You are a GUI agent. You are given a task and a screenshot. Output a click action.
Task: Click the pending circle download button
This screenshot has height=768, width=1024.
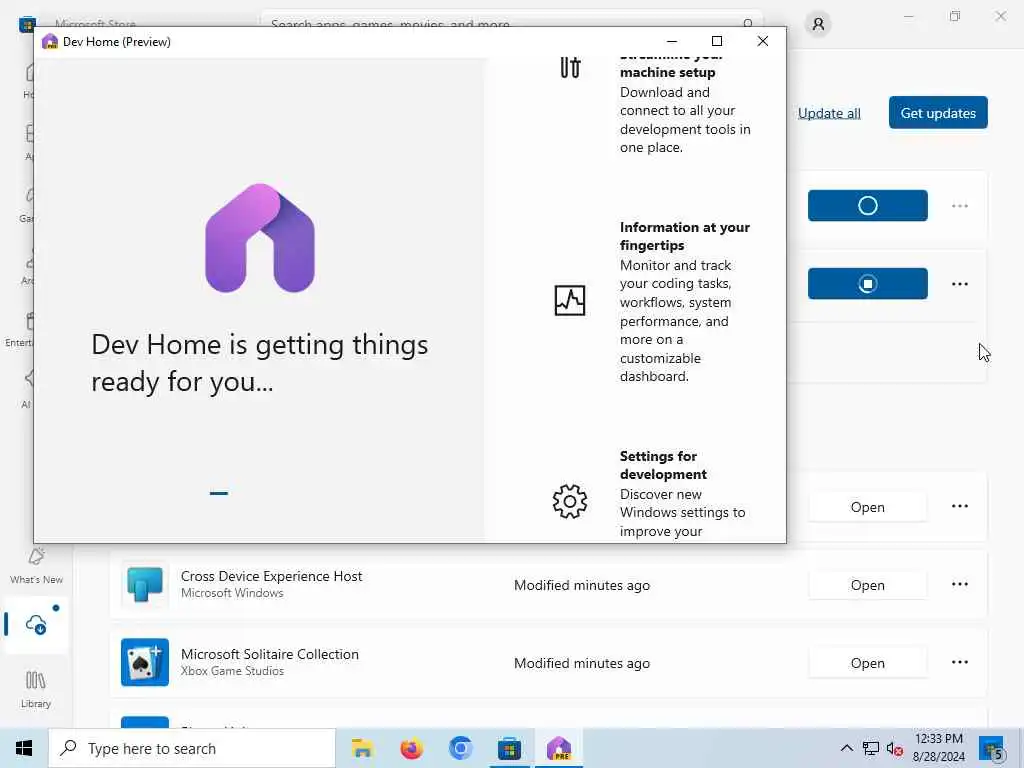coord(867,206)
